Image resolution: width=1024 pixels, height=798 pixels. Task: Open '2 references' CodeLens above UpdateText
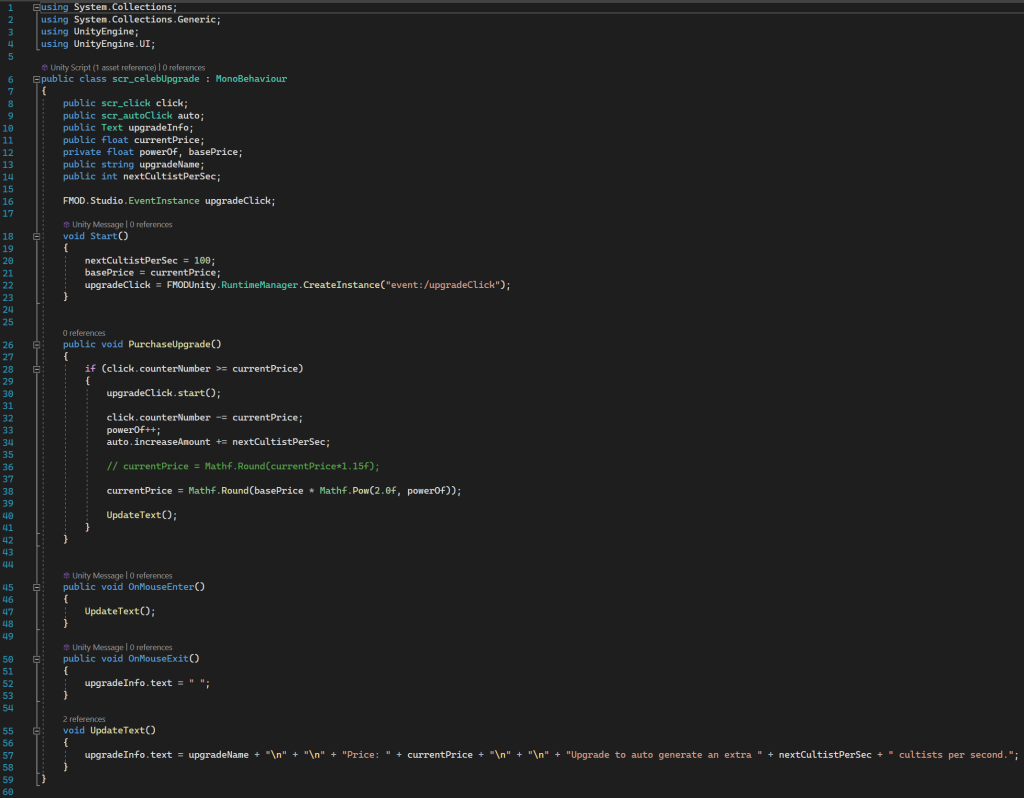point(84,719)
